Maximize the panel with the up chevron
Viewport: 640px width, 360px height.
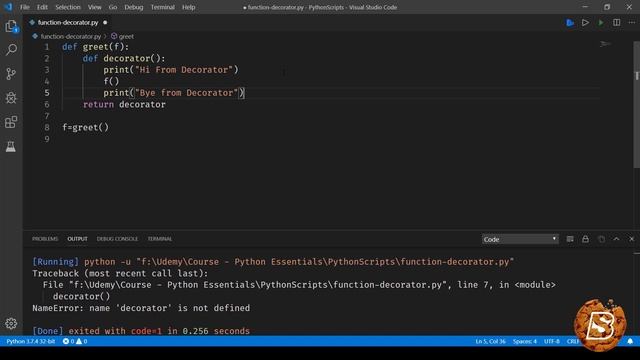[x=616, y=239]
